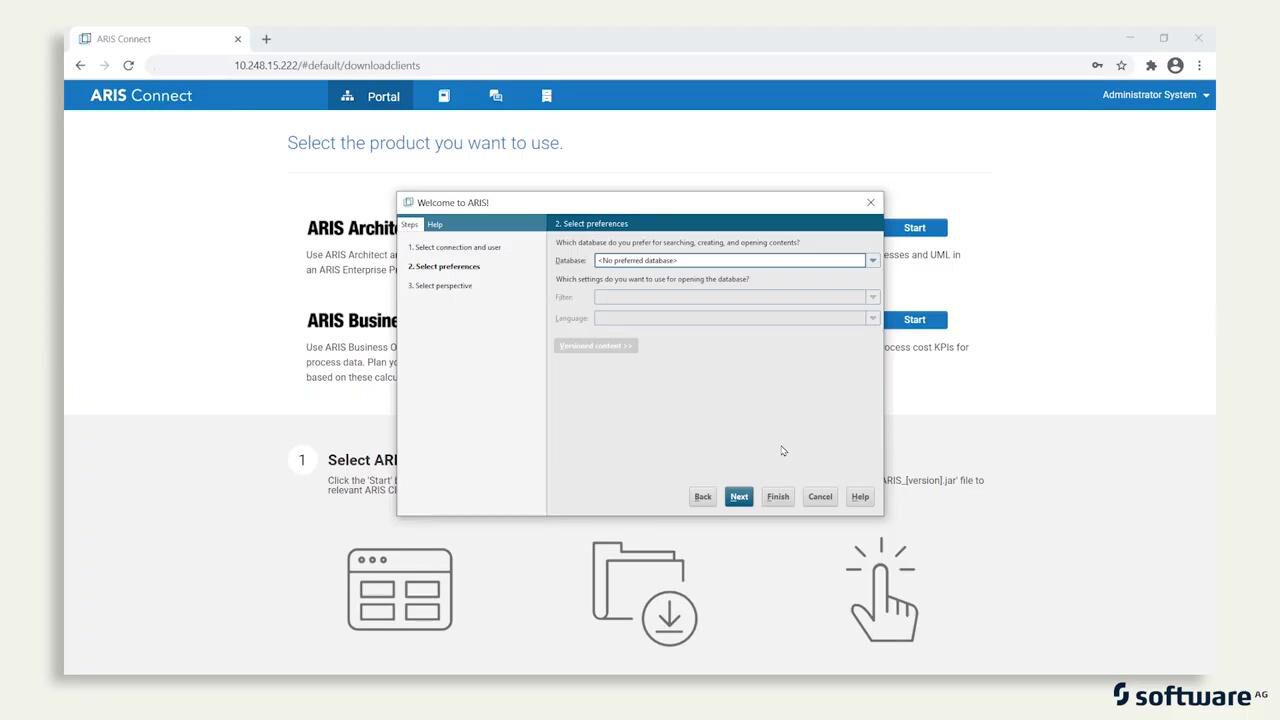1280x720 pixels.
Task: Expand the Administrator System user menu
Action: pos(1155,95)
